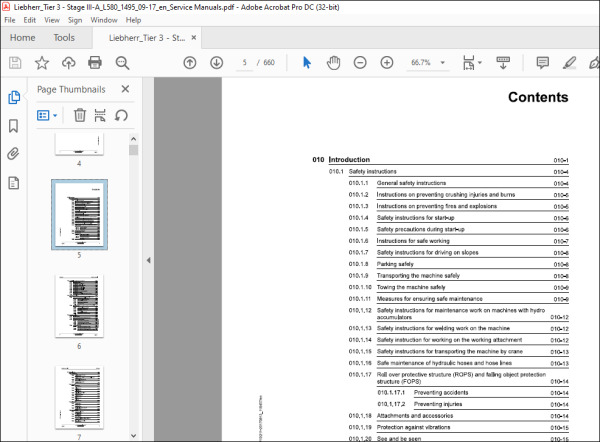Expand fit page tool dropdown arrow
The image size is (600, 442).
[x=480, y=62]
